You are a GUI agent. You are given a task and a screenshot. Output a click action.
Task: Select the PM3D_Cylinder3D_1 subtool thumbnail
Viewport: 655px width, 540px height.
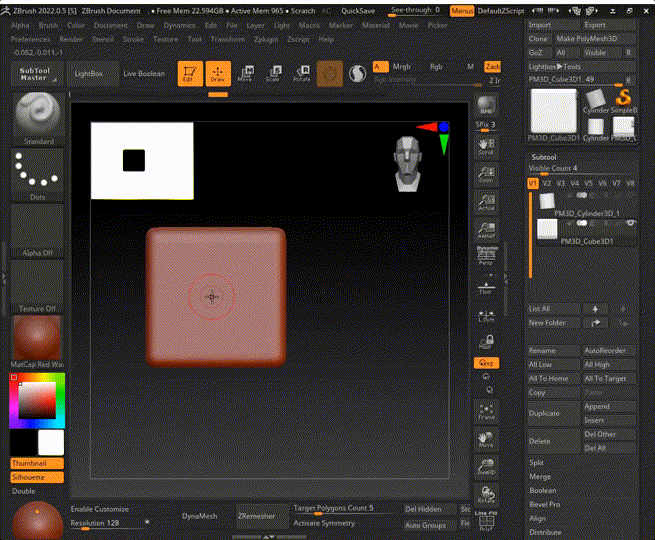(x=547, y=200)
